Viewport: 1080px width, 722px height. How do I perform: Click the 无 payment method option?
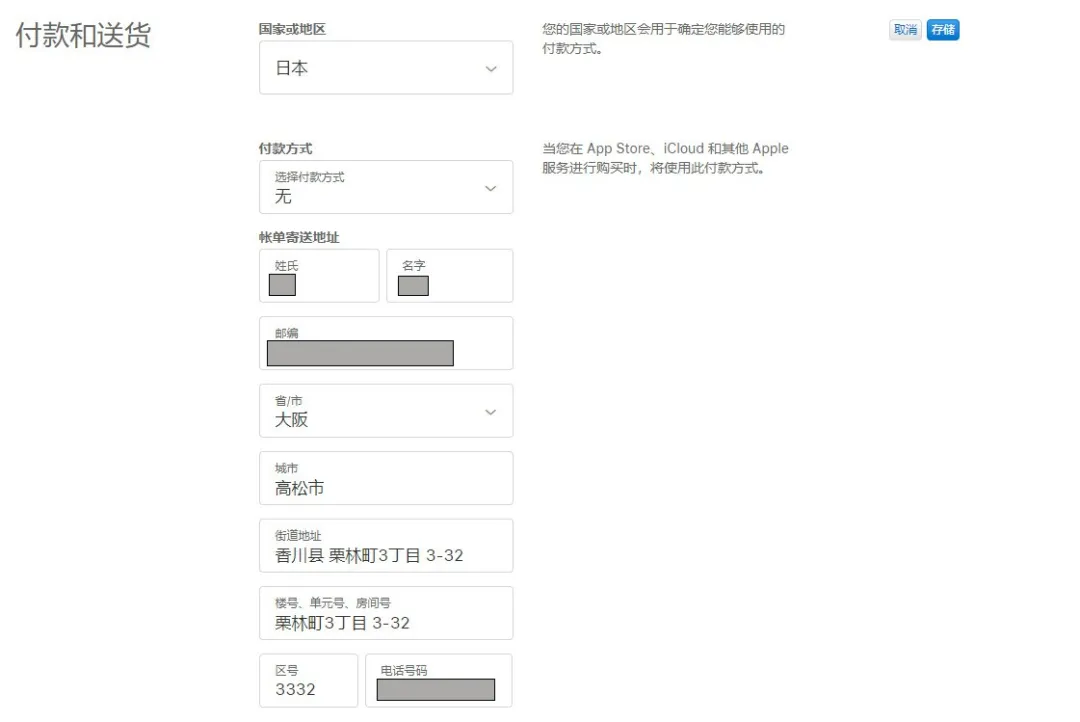tap(283, 197)
